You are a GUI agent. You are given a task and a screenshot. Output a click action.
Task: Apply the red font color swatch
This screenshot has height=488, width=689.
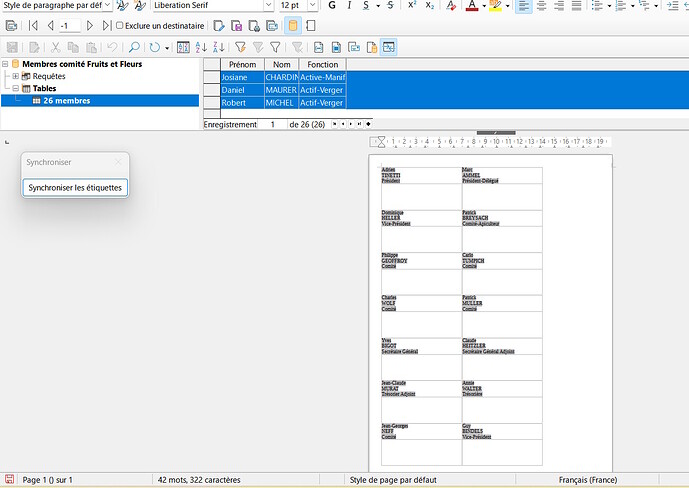472,5
